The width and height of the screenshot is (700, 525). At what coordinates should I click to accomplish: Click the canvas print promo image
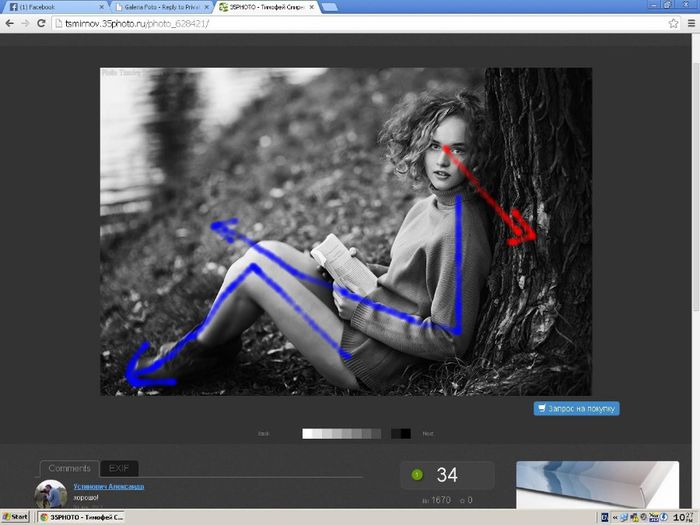pyautogui.click(x=597, y=485)
